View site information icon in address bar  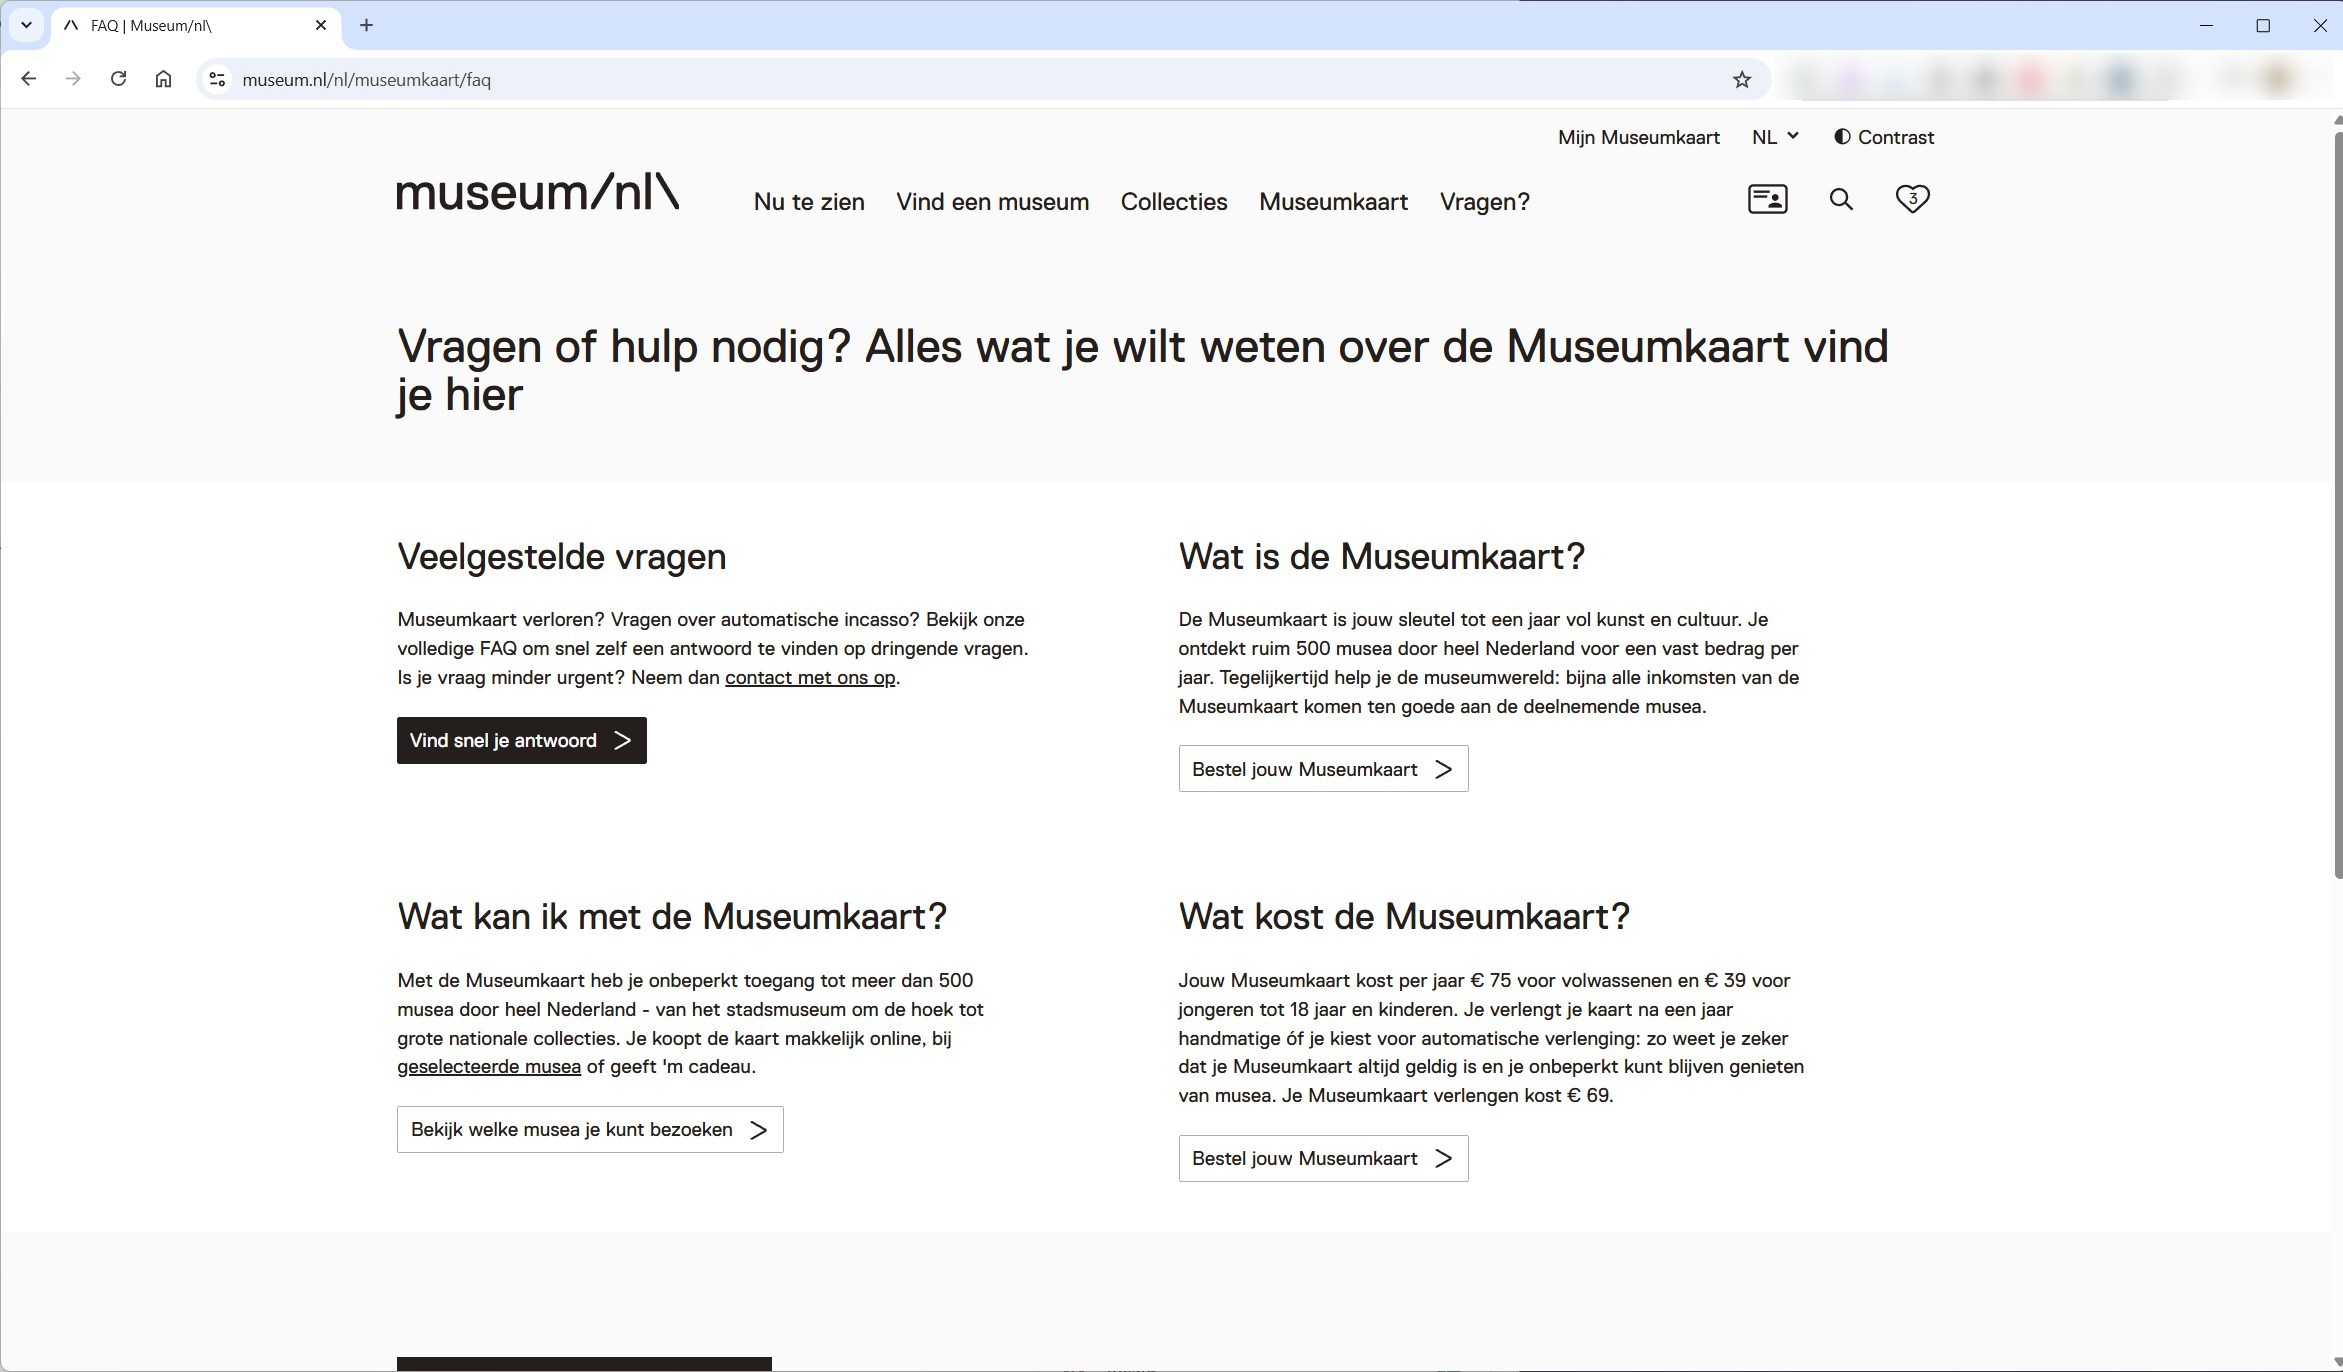[x=217, y=79]
